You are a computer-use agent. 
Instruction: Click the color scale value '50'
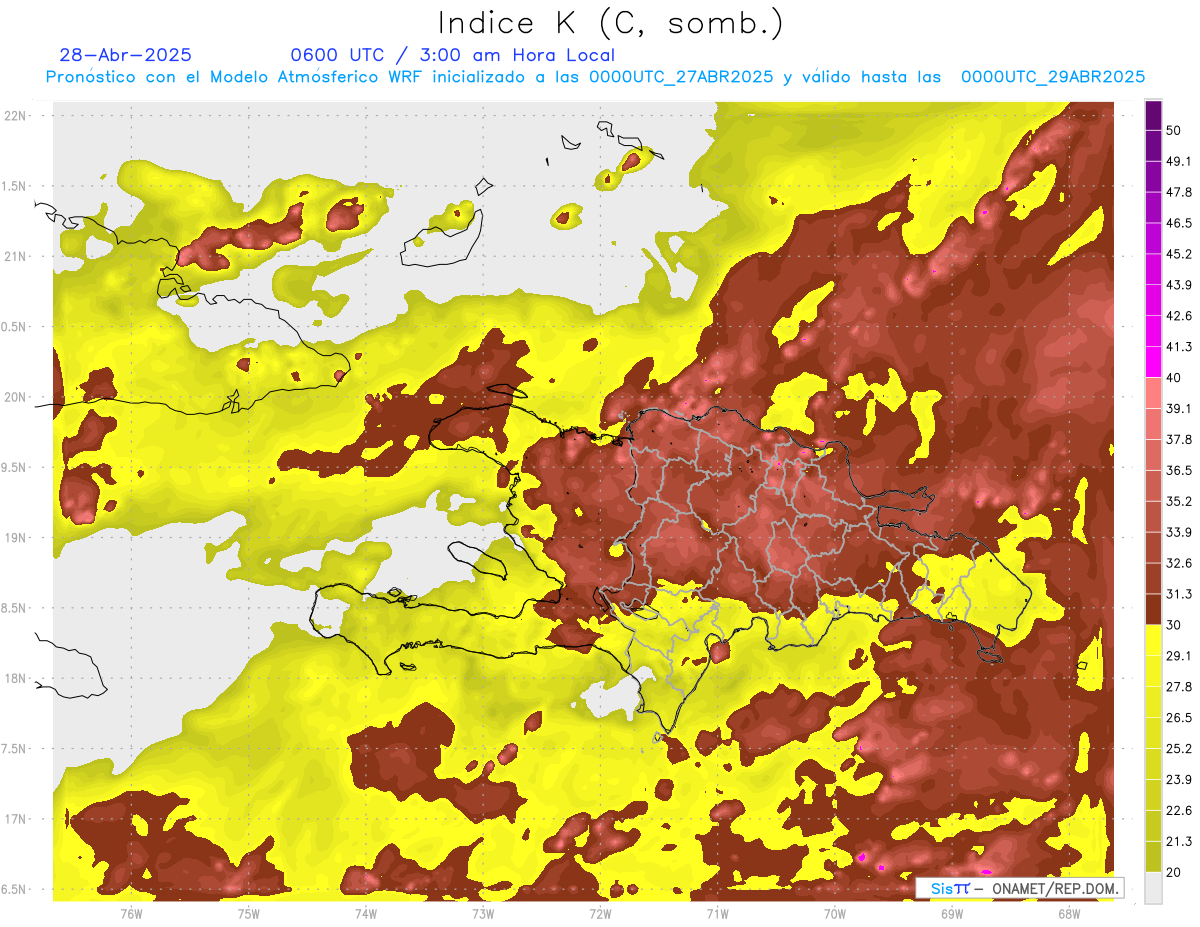[x=1175, y=130]
